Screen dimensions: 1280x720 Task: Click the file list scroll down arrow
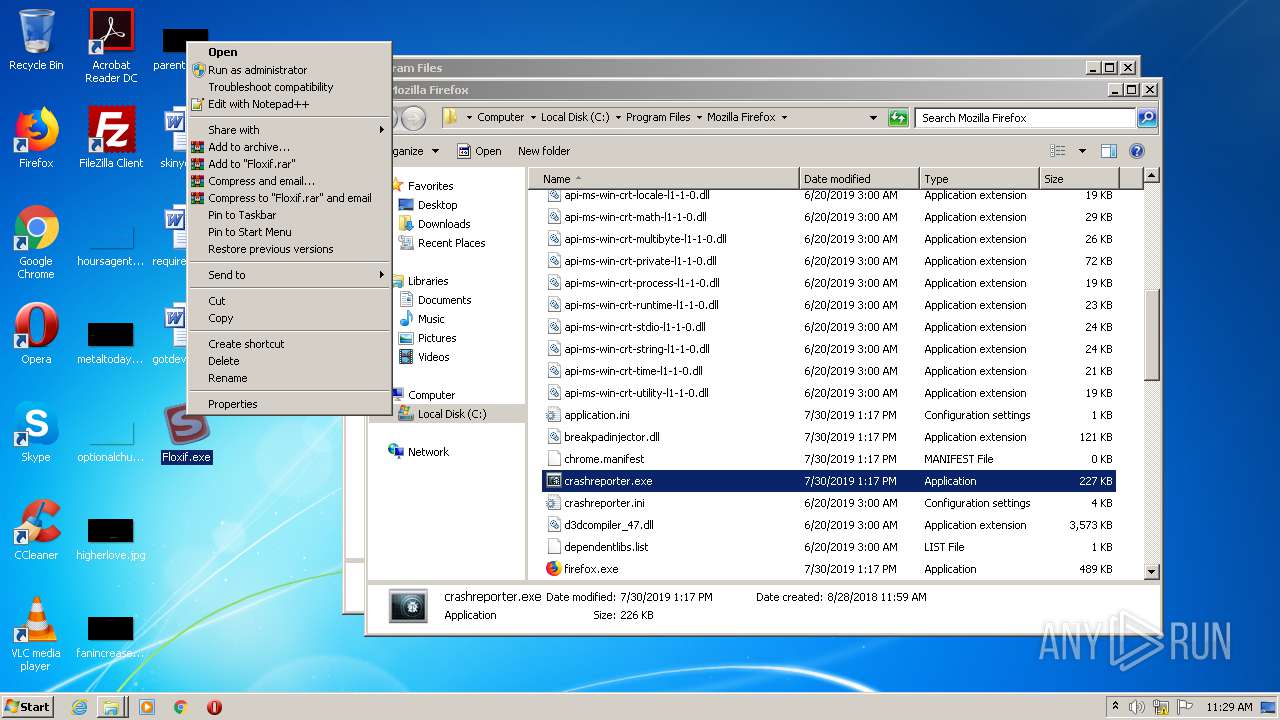pos(1151,571)
